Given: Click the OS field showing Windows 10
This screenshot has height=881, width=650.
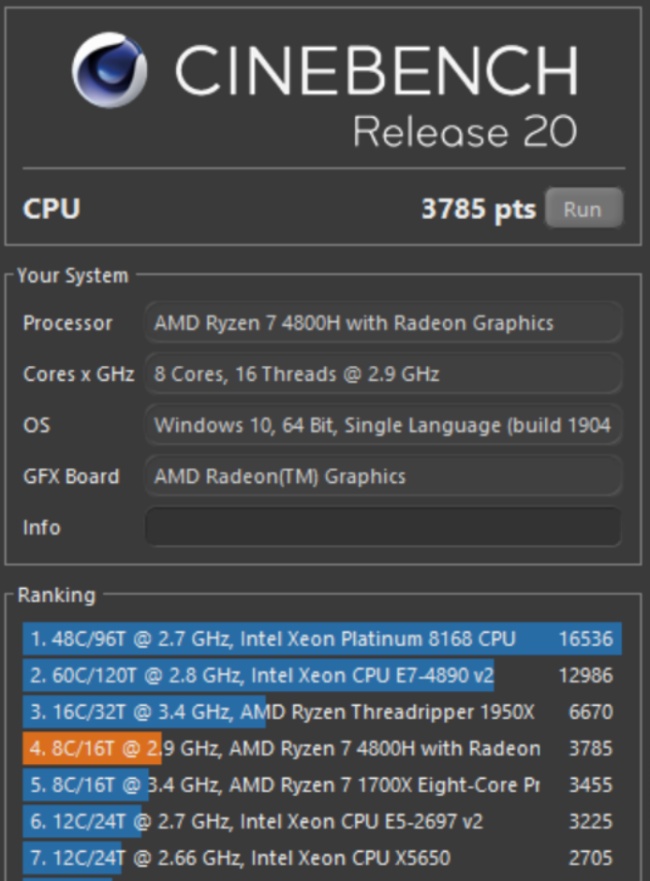Looking at the screenshot, I should [x=383, y=425].
